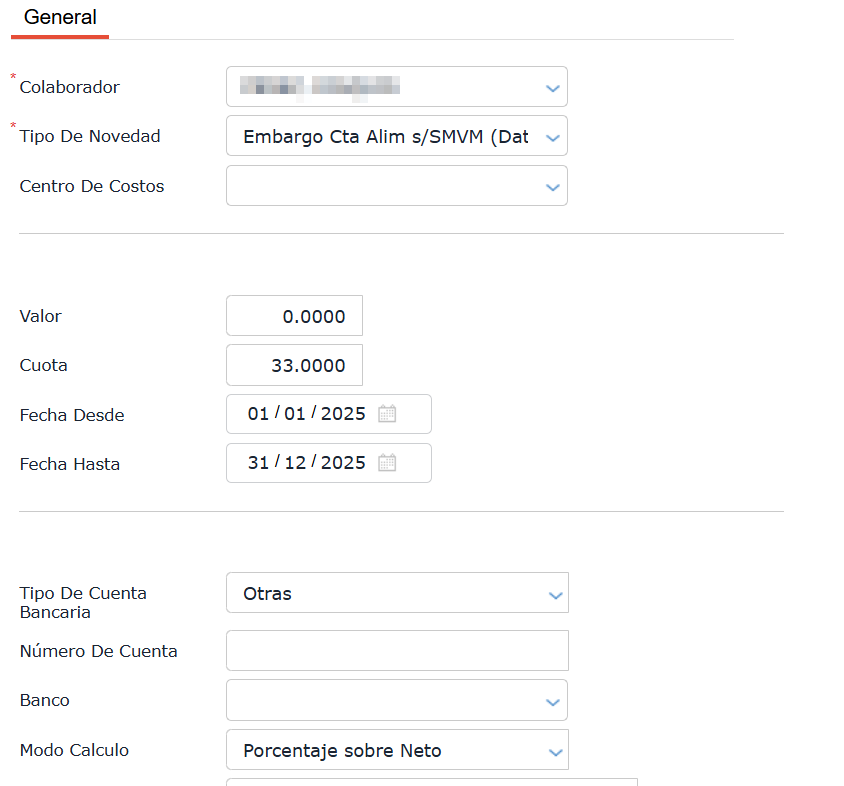Expand the Banco dropdown
Image resolution: width=844 pixels, height=786 pixels.
[552, 701]
